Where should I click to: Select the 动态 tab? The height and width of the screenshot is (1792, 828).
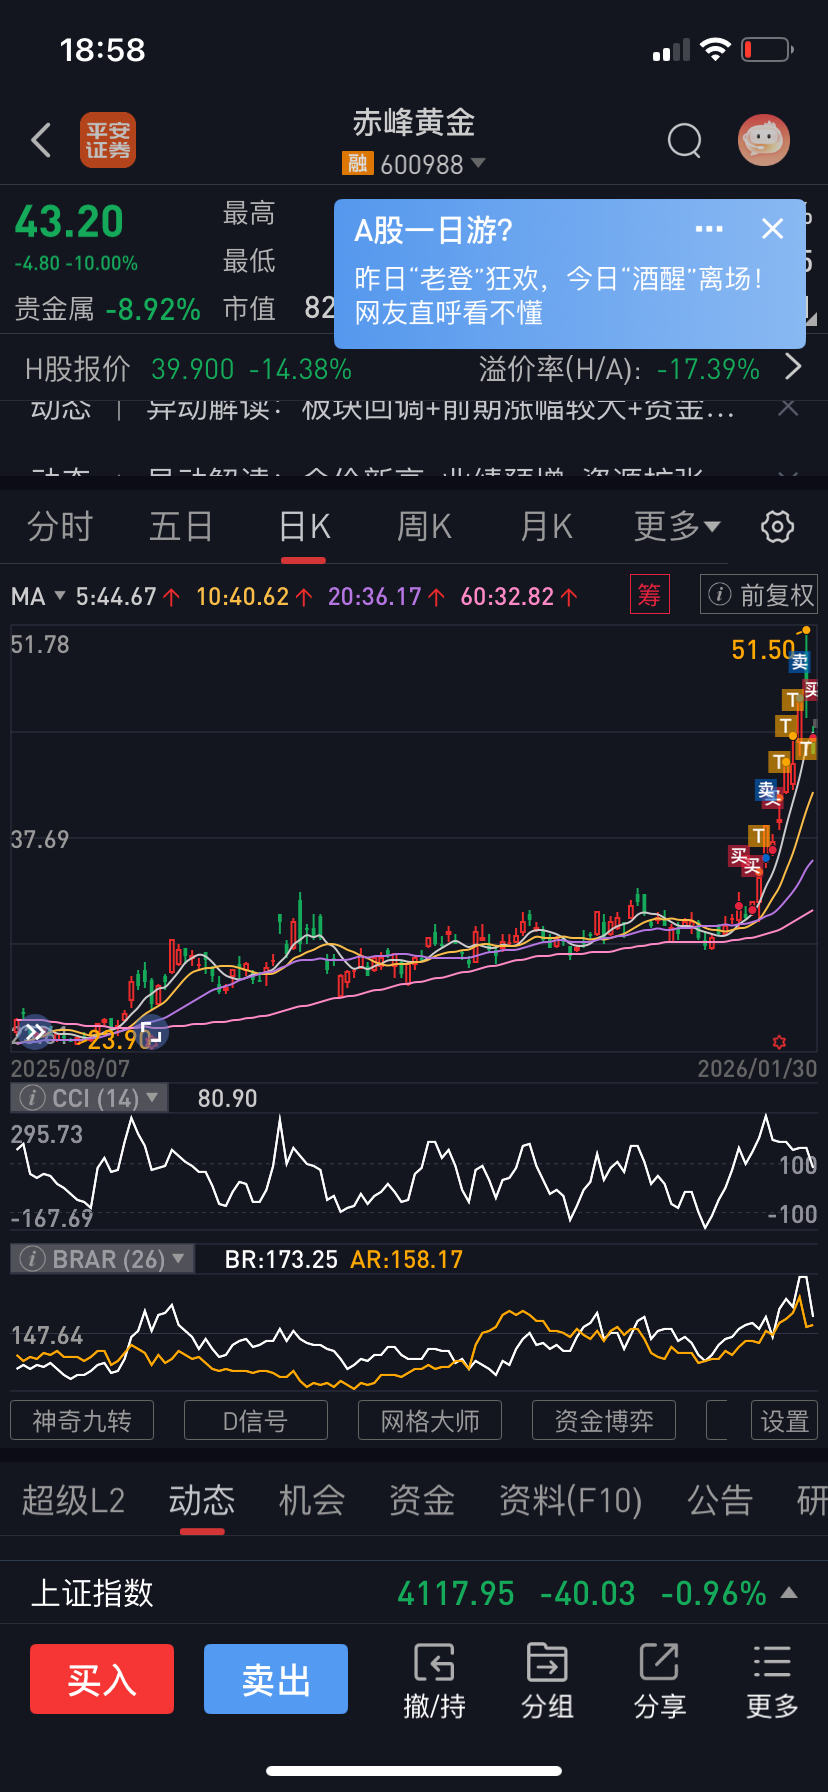(201, 1500)
